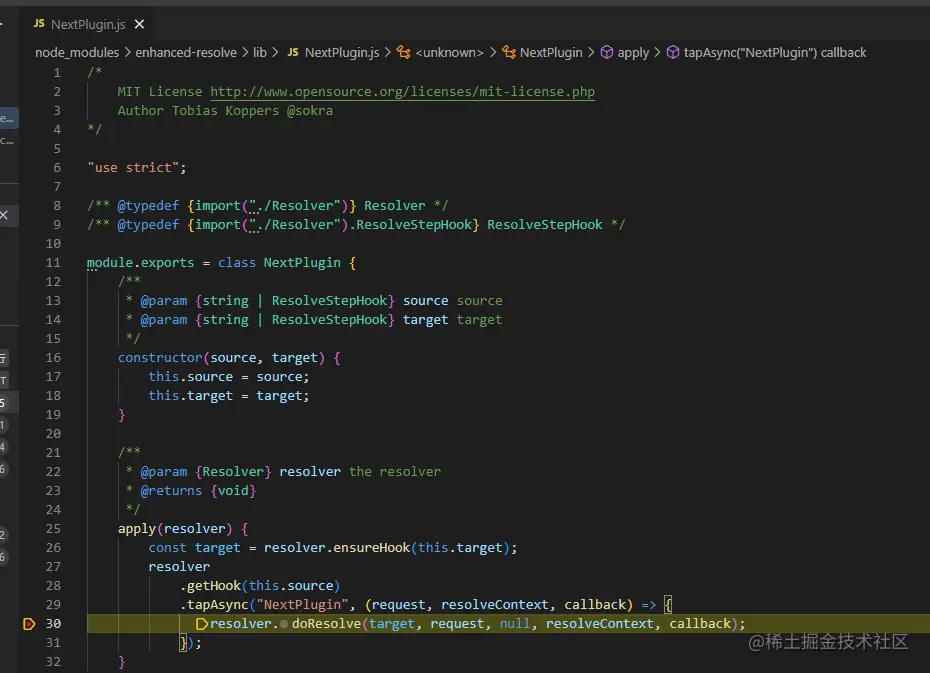Expand the chevron after enhanced-resolve
The width and height of the screenshot is (930, 673).
click(x=245, y=53)
